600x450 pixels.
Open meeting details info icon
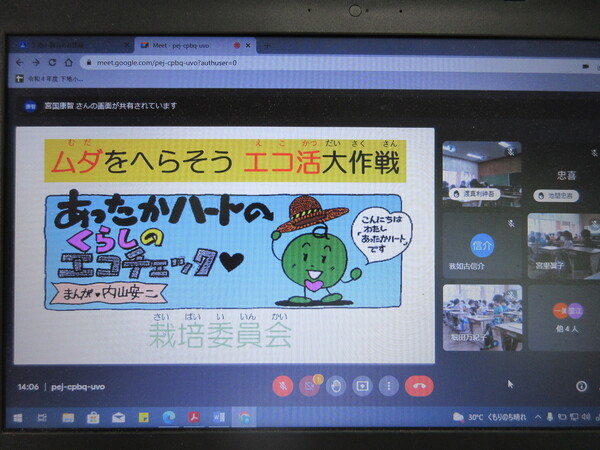(x=581, y=385)
